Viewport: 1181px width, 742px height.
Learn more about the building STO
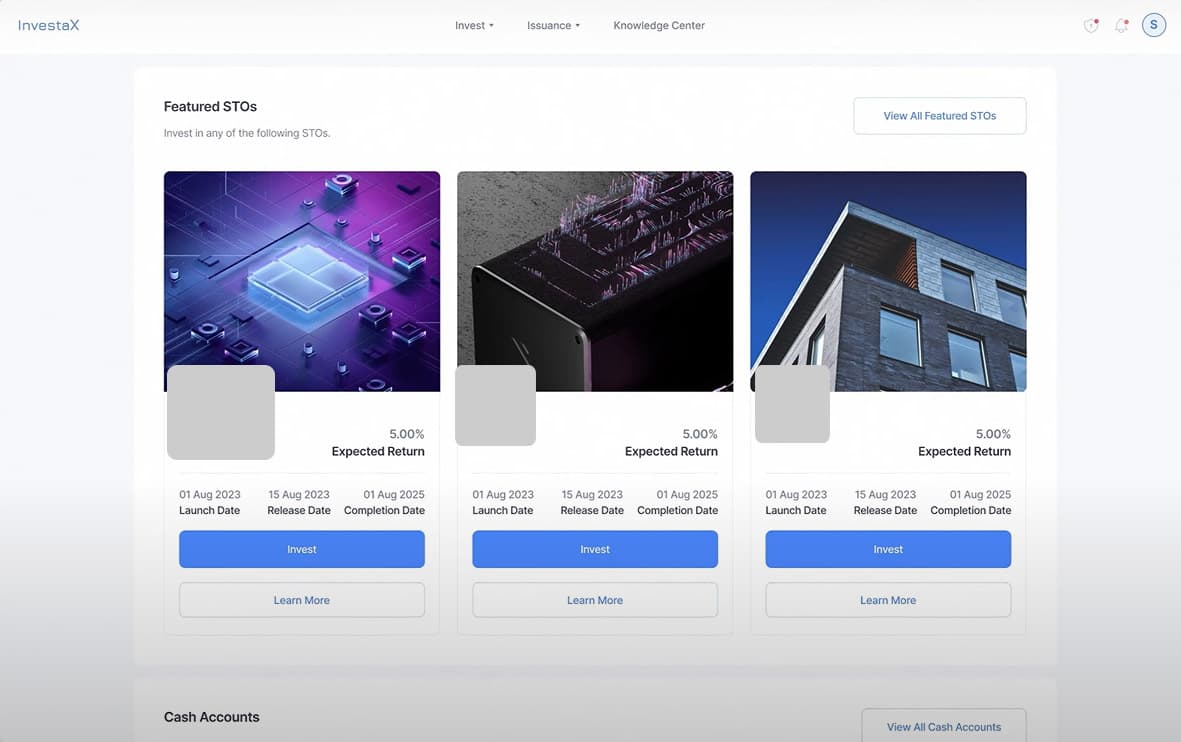coord(888,600)
